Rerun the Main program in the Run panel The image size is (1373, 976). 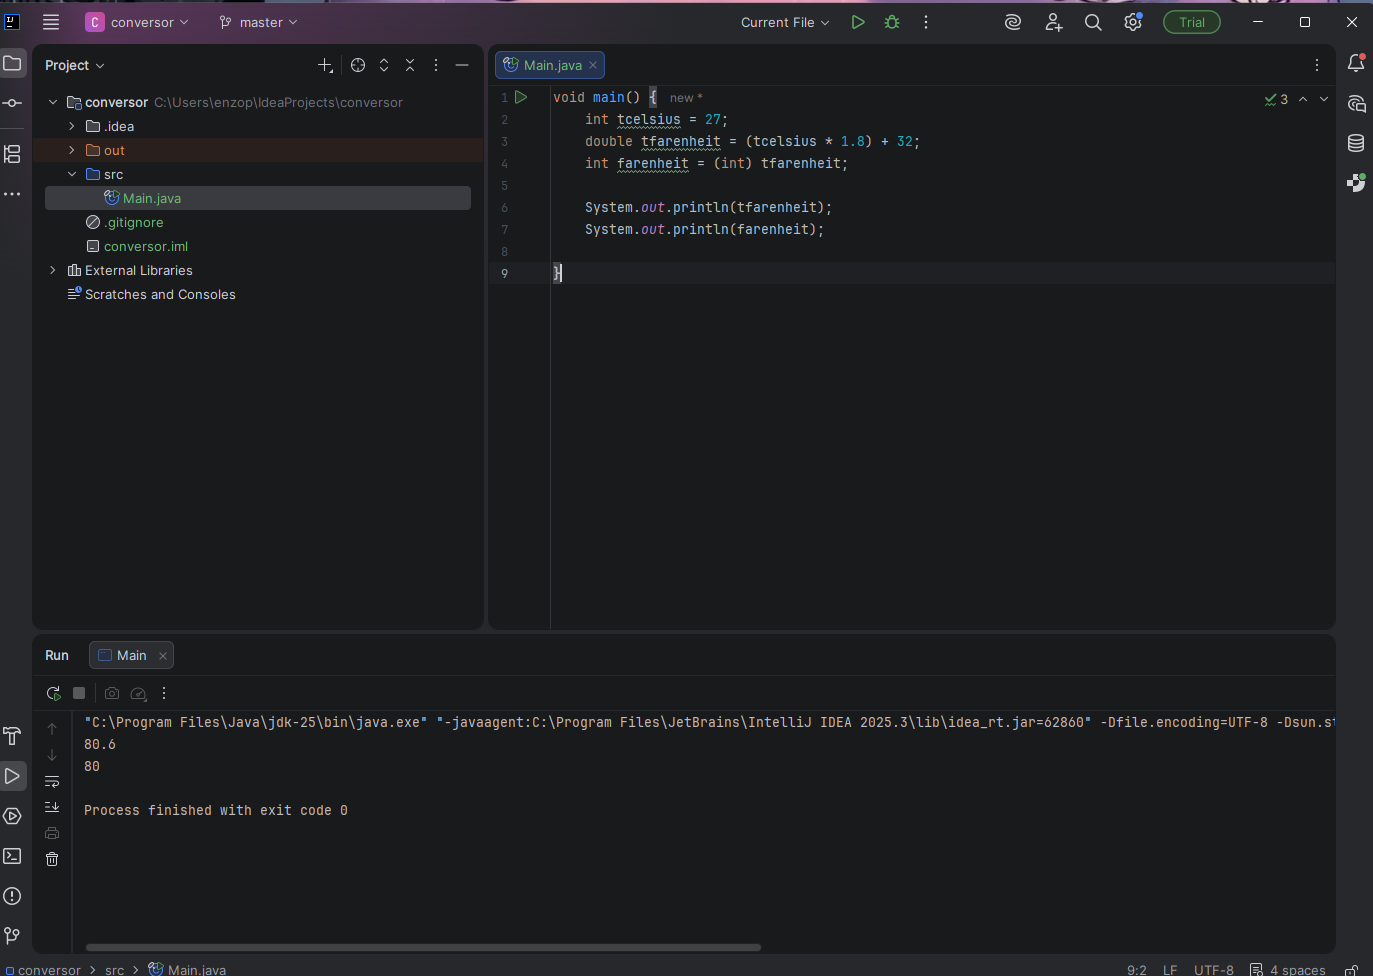click(x=53, y=693)
